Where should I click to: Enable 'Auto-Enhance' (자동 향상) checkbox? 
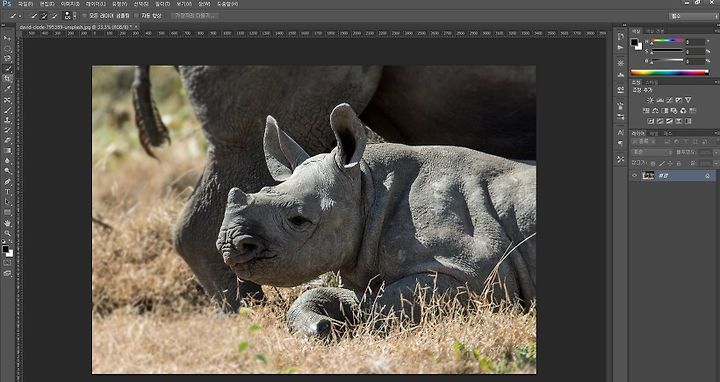(136, 16)
